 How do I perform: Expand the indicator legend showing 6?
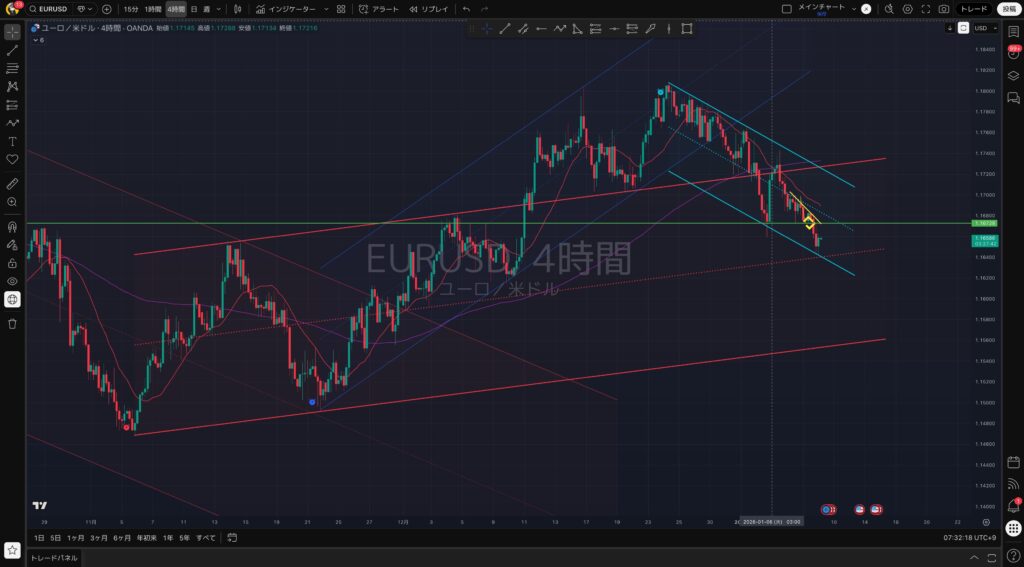click(x=37, y=40)
